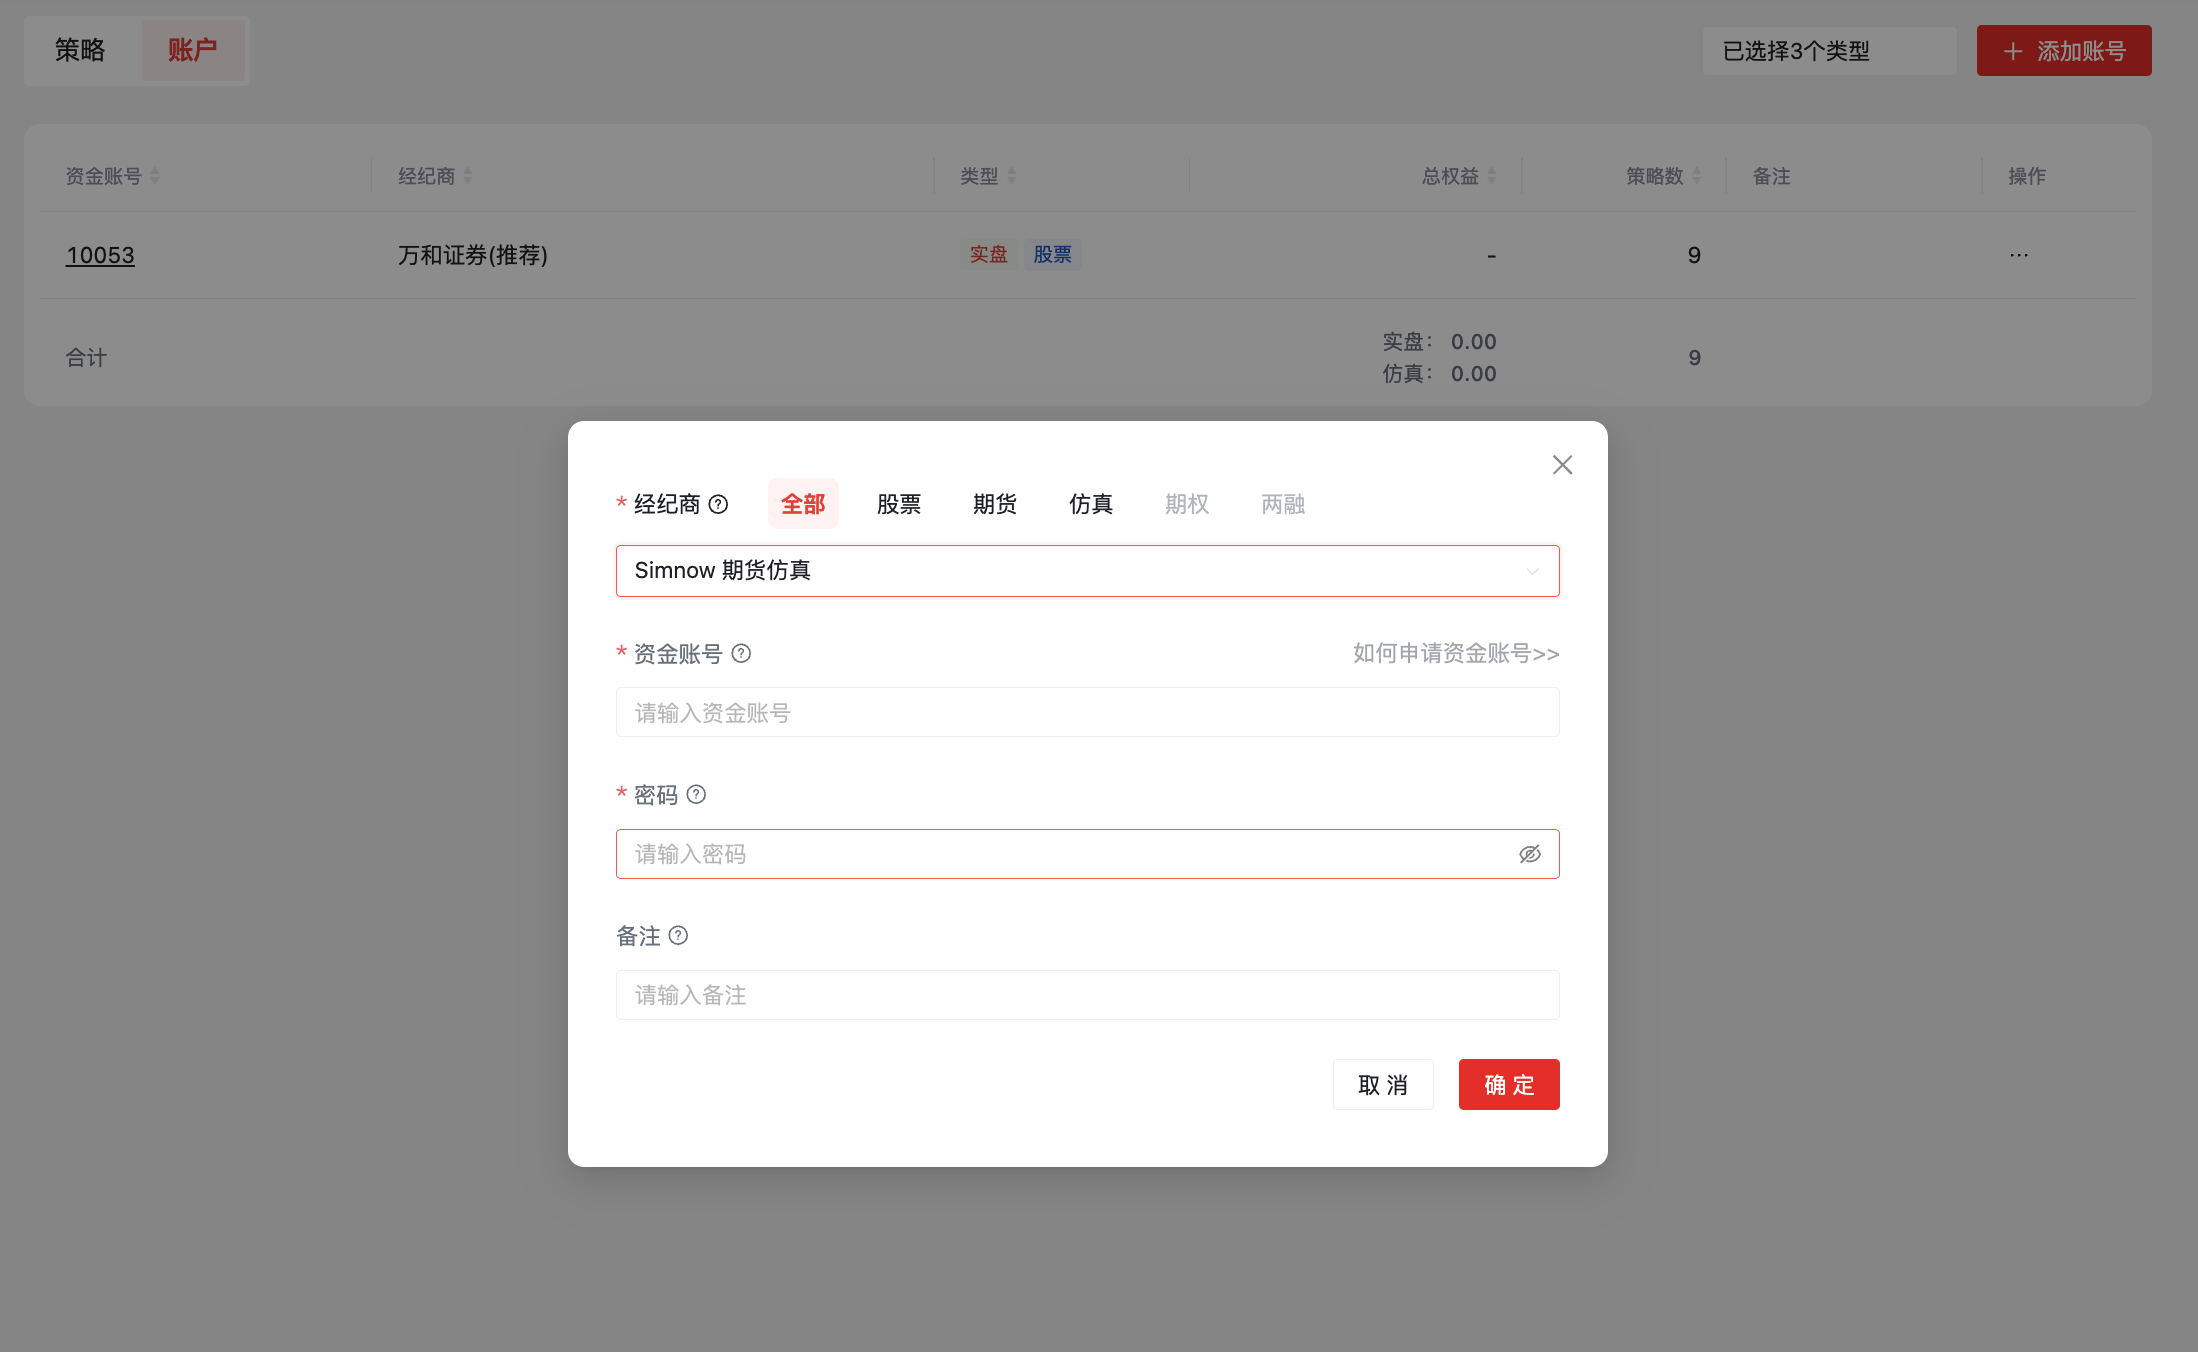Select the 股票 broker filter
This screenshot has width=2198, height=1352.
[898, 504]
